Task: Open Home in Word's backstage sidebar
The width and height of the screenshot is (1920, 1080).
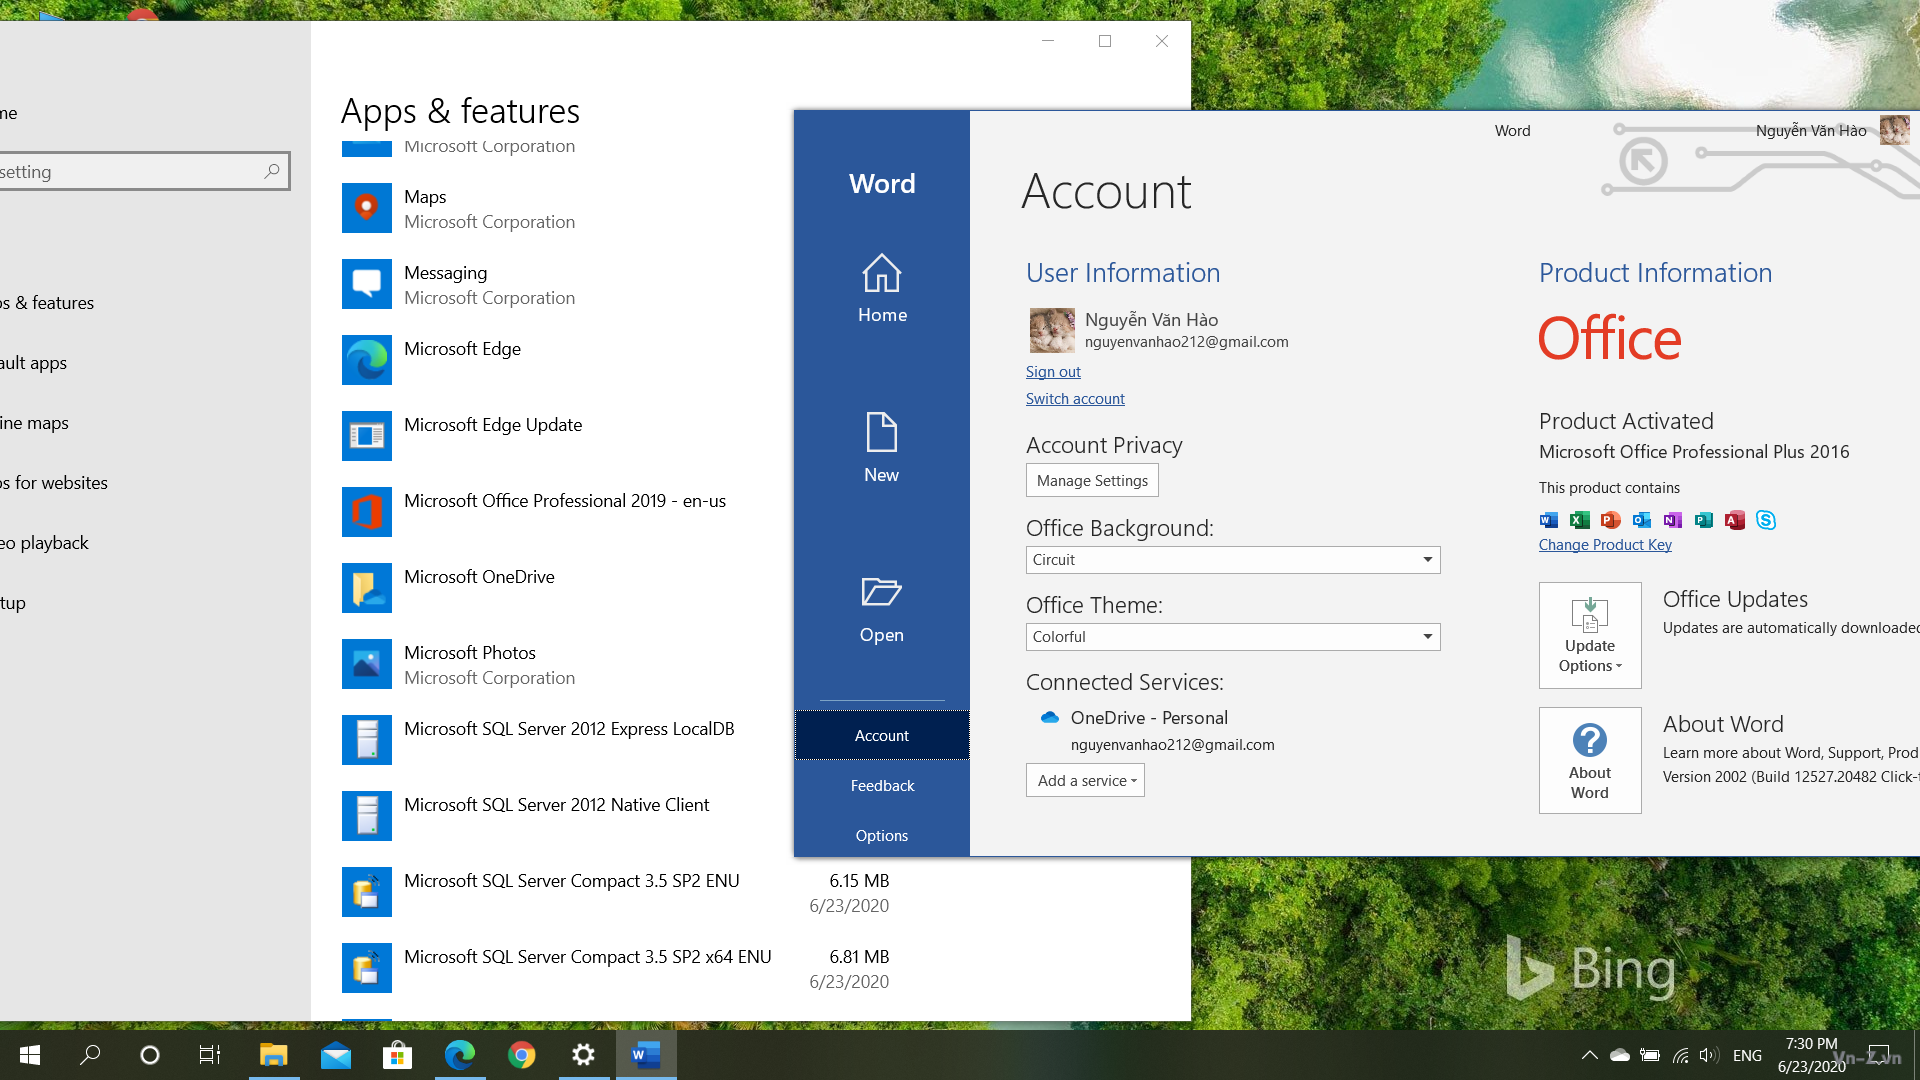Action: [882, 288]
